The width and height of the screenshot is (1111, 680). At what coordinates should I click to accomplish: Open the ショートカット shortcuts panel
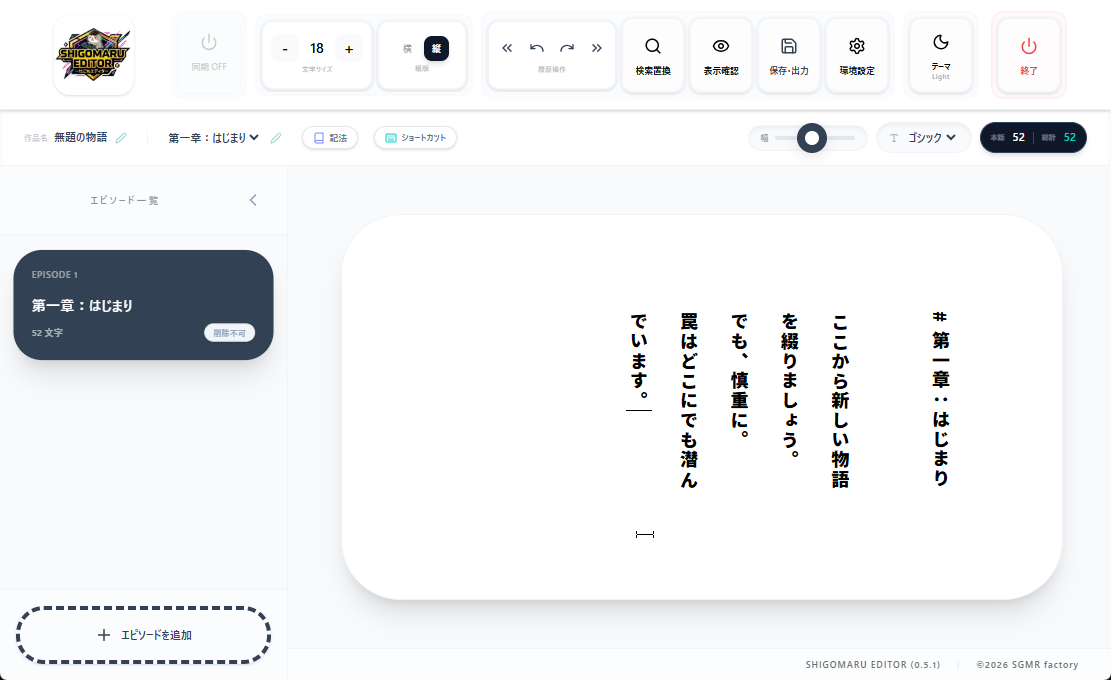[x=415, y=137]
